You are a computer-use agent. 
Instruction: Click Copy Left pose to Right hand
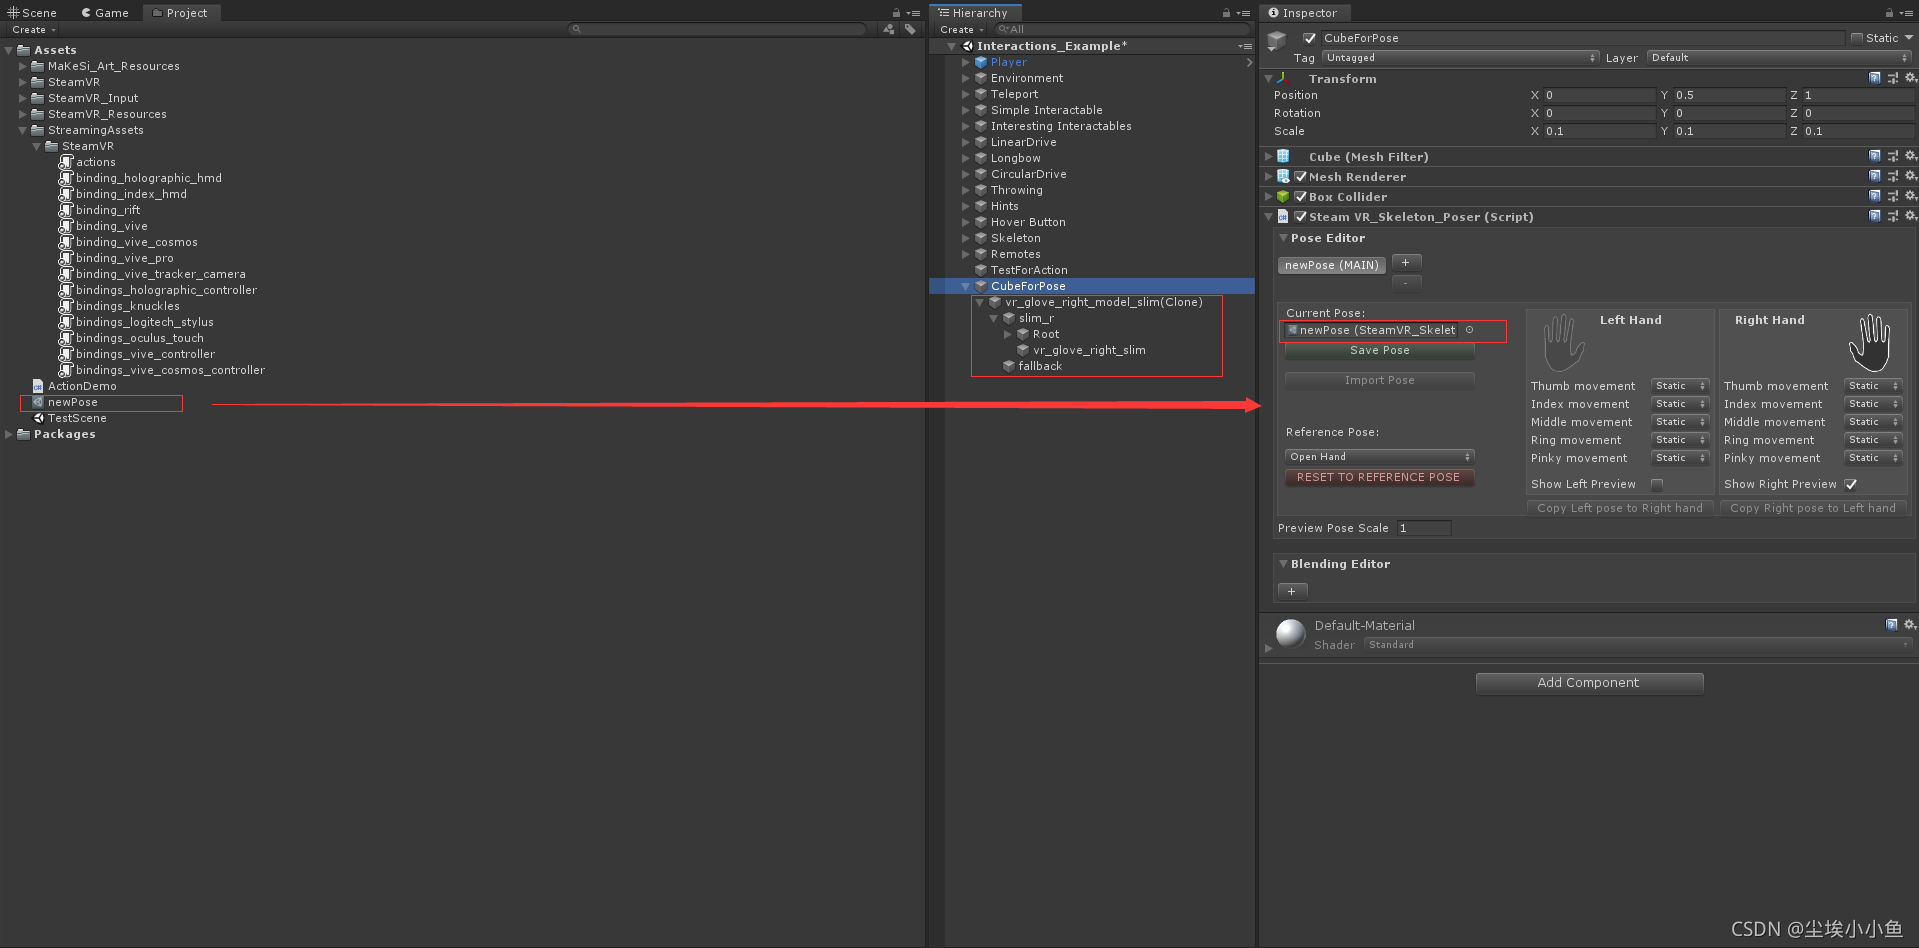point(1620,508)
